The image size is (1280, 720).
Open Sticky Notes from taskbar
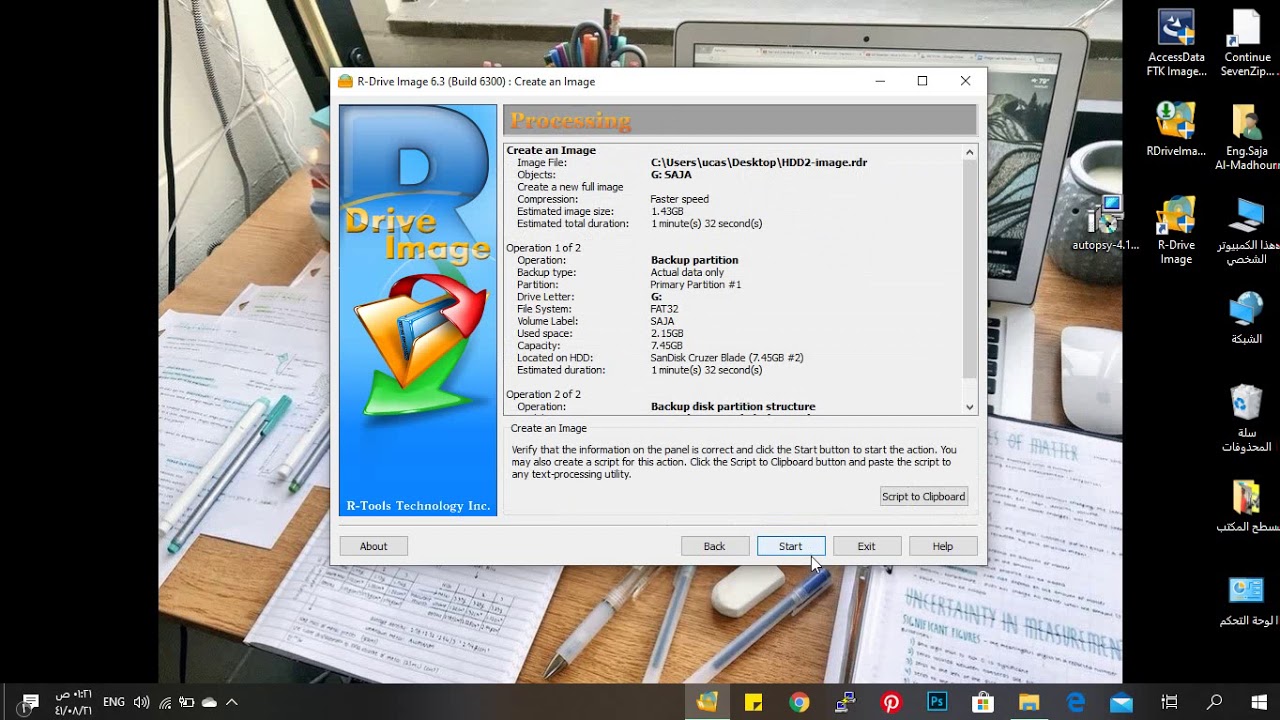coord(753,702)
